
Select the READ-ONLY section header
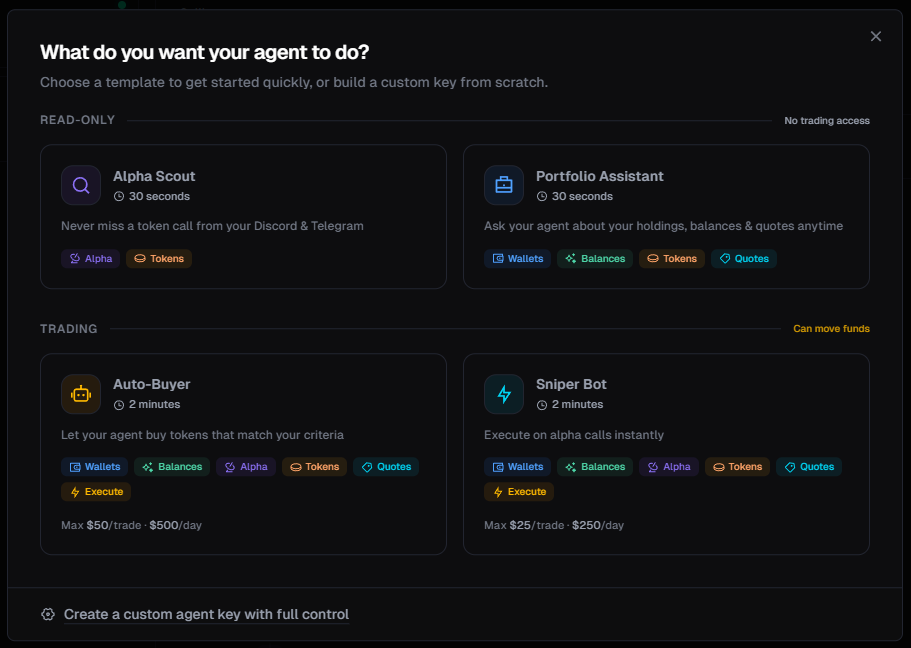pyautogui.click(x=77, y=119)
